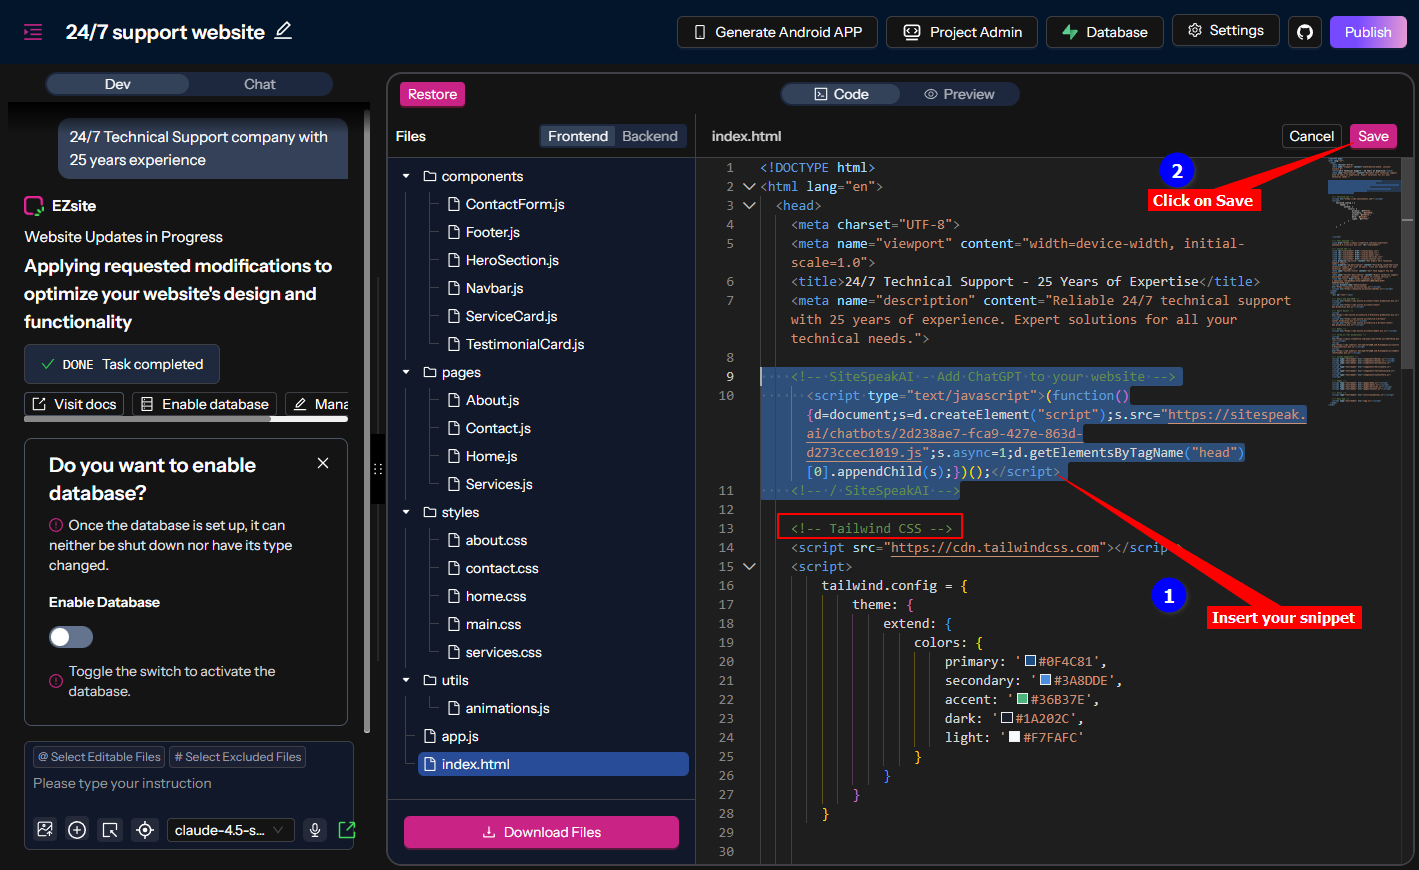1419x870 pixels.
Task: Open the claude-4.5 model dropdown
Action: (x=230, y=829)
